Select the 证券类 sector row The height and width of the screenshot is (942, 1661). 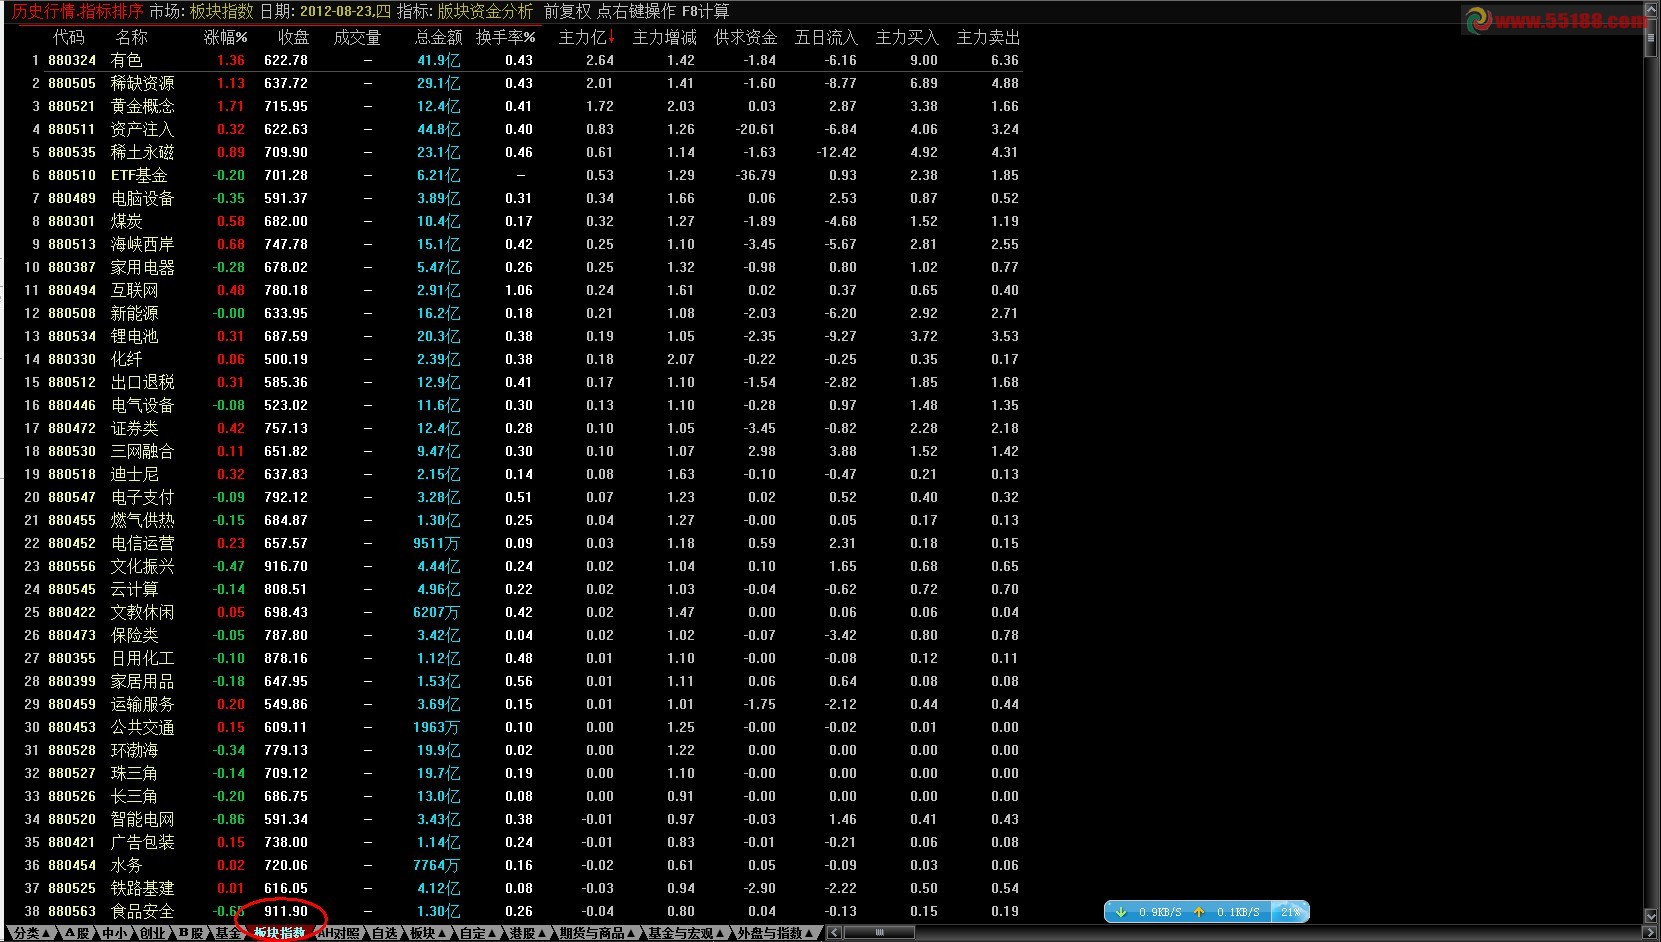tap(515, 428)
